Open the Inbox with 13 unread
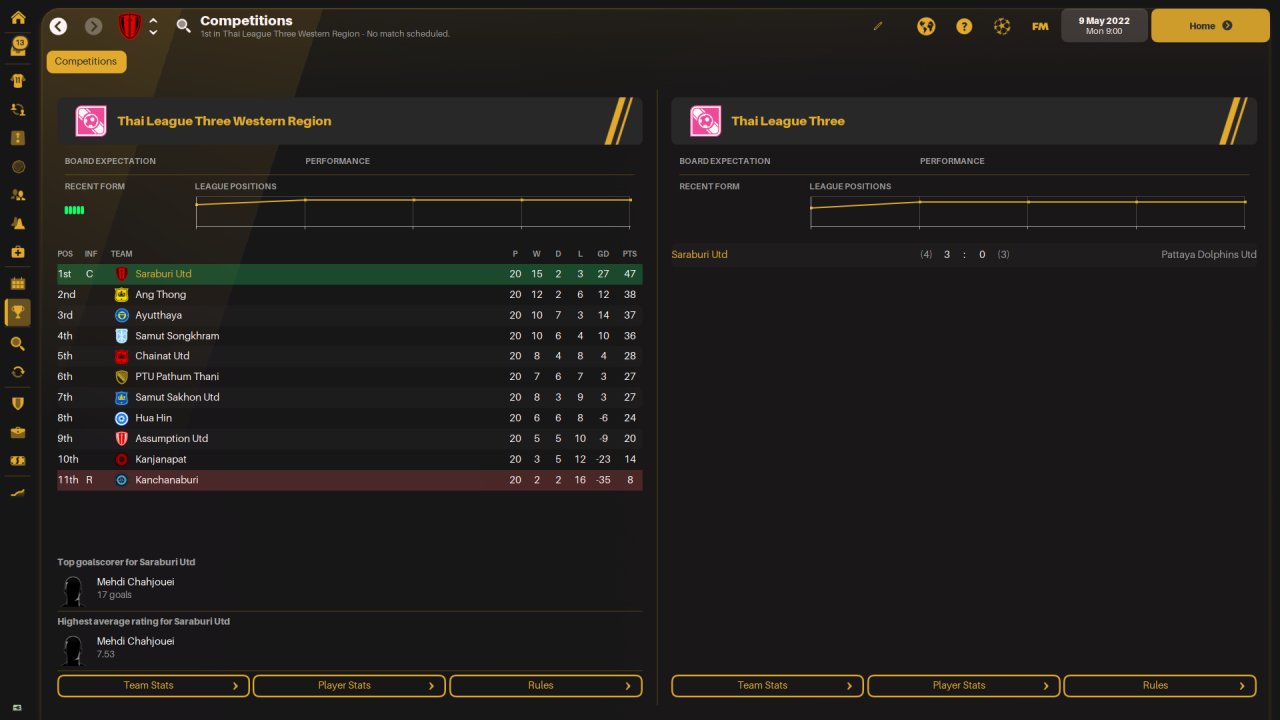This screenshot has width=1280, height=720. [x=18, y=46]
